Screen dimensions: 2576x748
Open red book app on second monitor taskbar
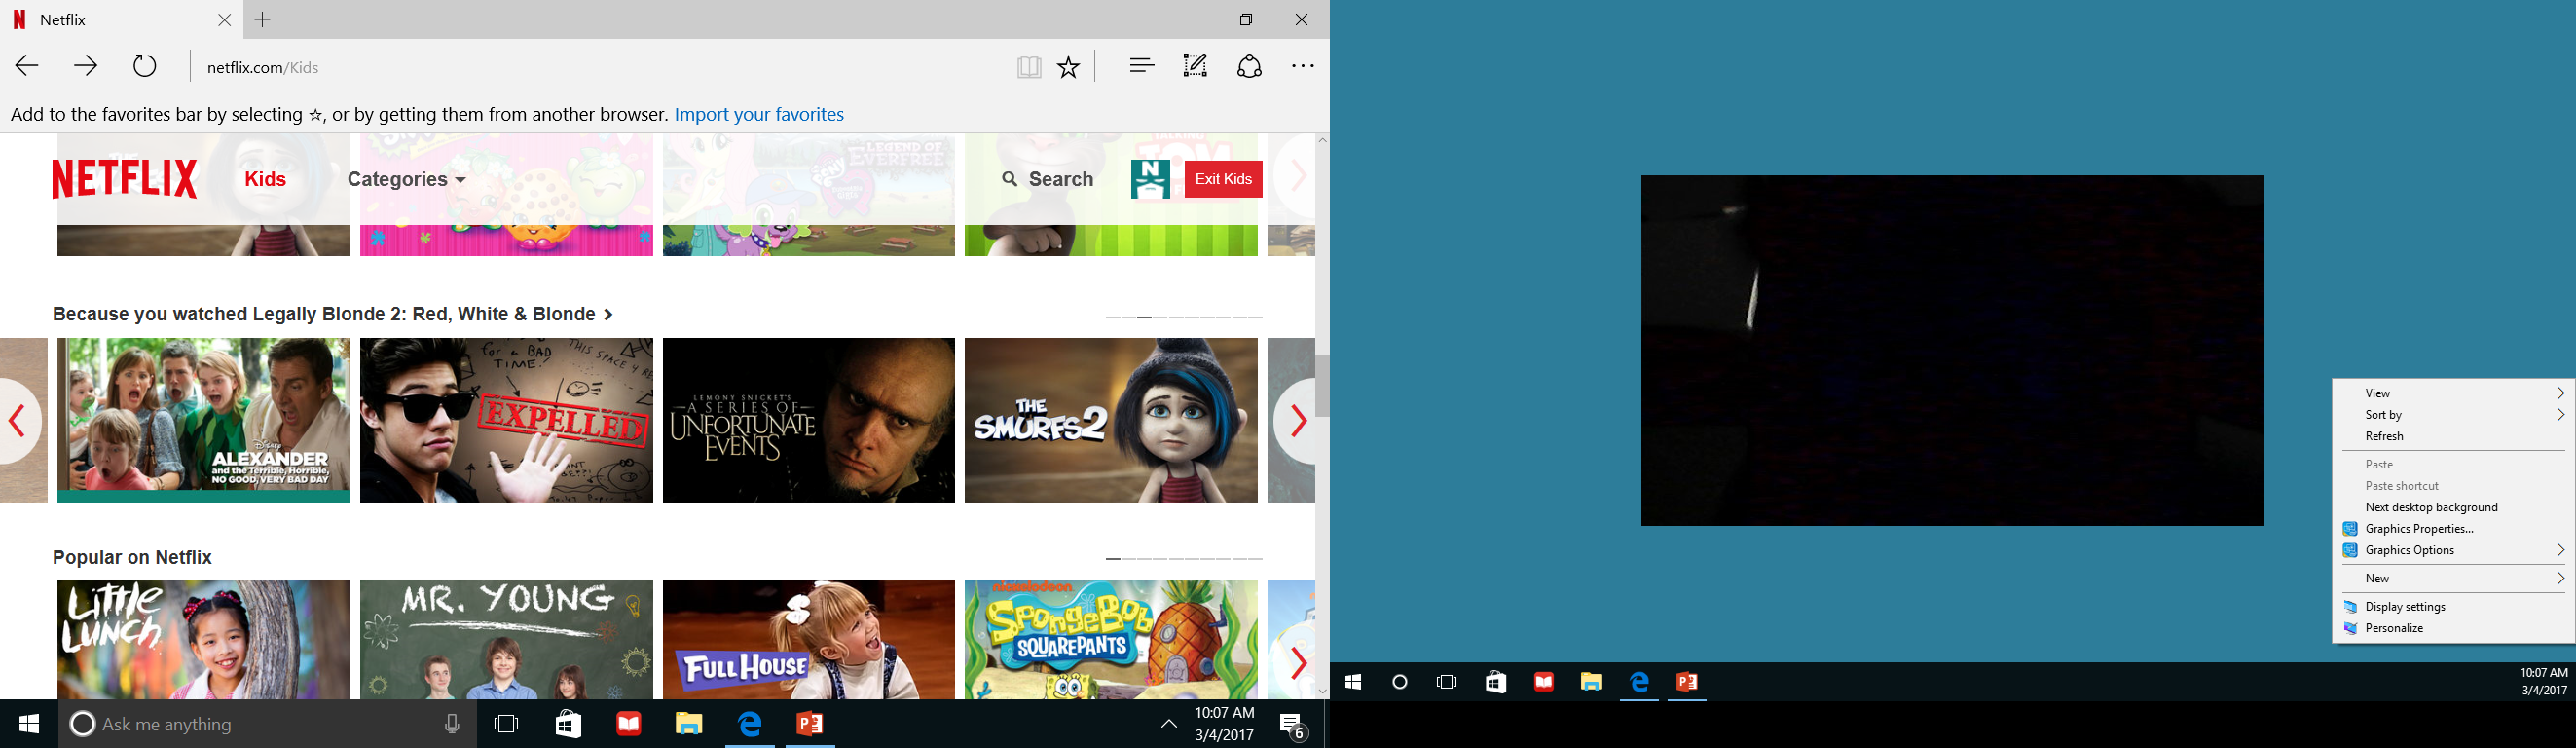coord(1544,682)
